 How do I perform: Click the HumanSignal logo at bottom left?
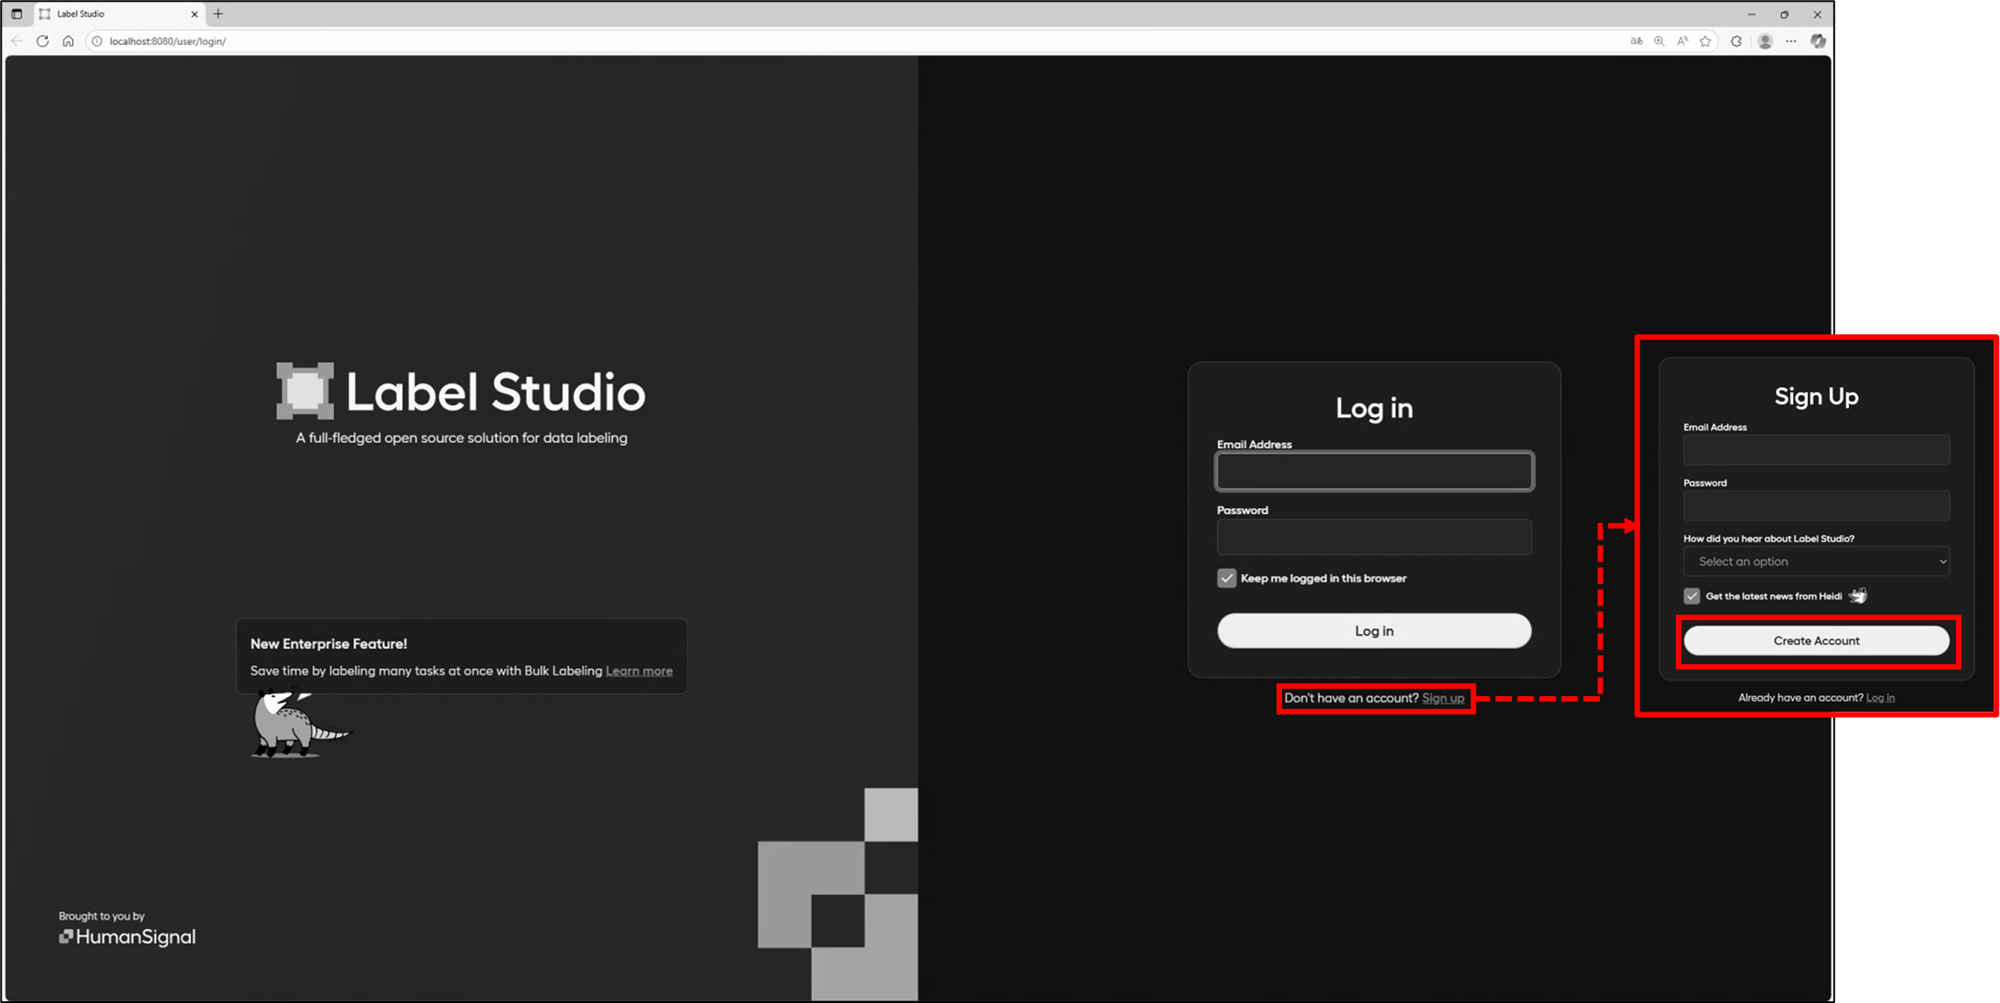127,936
